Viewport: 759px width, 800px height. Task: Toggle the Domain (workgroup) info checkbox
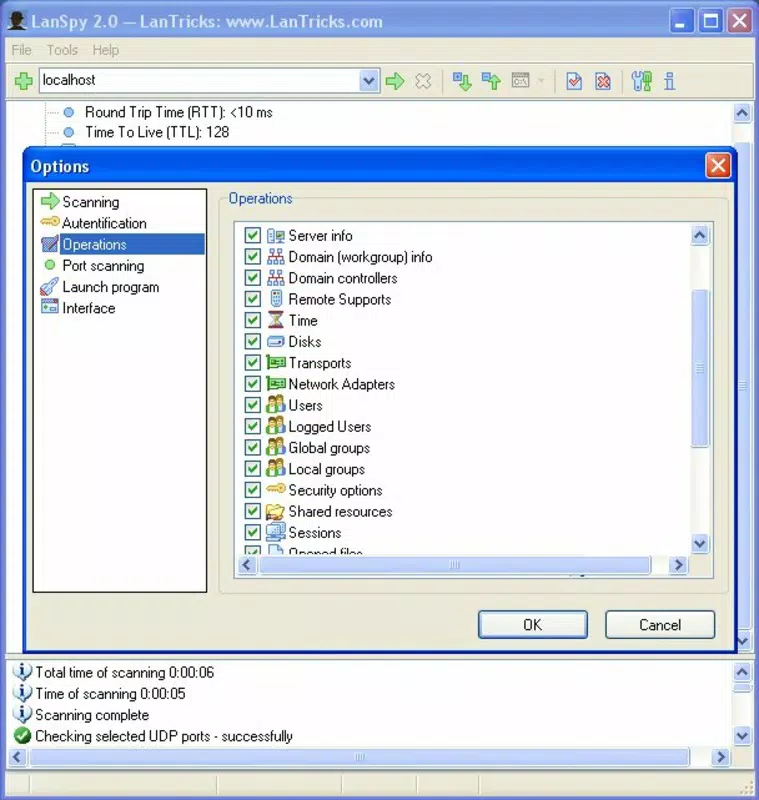(x=252, y=256)
